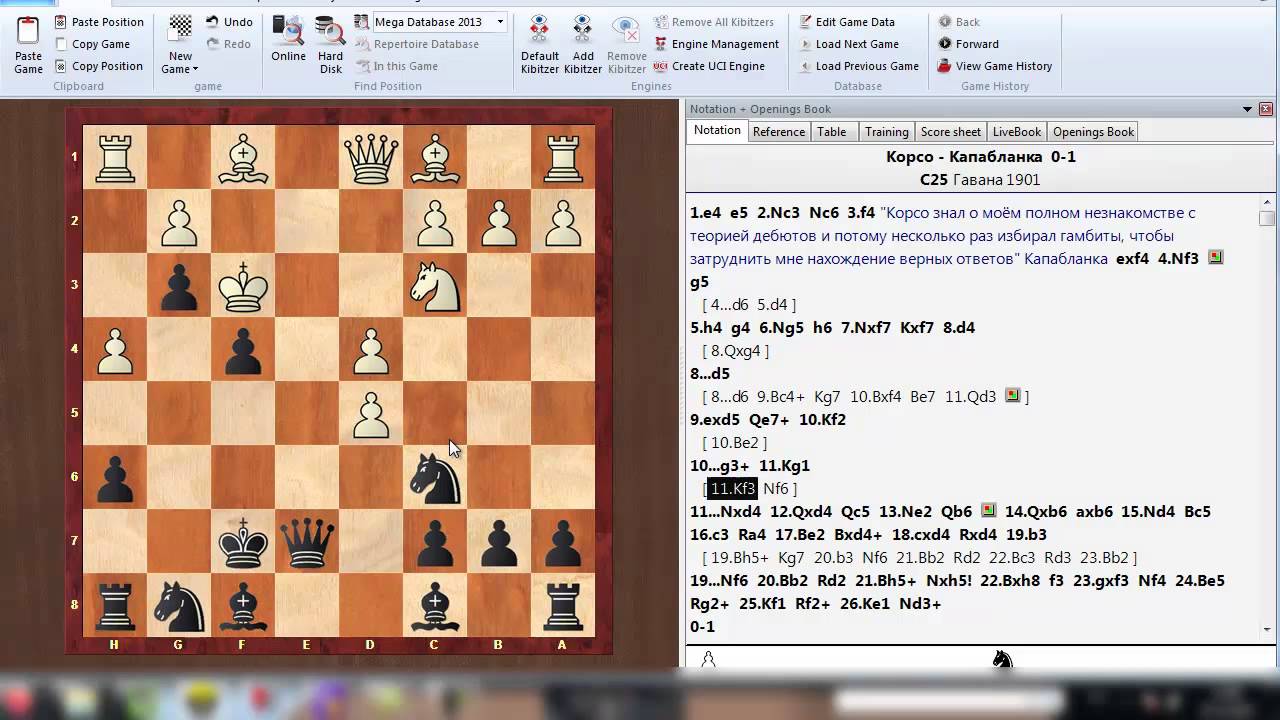1280x720 pixels.
Task: Click the Hard Disk search icon
Action: 330,32
